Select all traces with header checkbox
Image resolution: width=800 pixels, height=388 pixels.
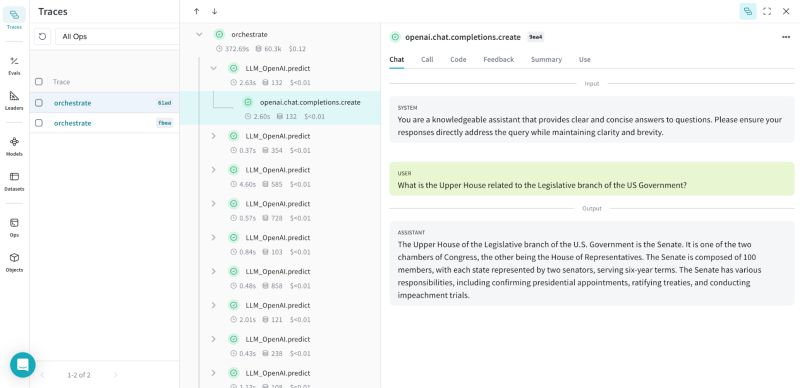coord(39,82)
